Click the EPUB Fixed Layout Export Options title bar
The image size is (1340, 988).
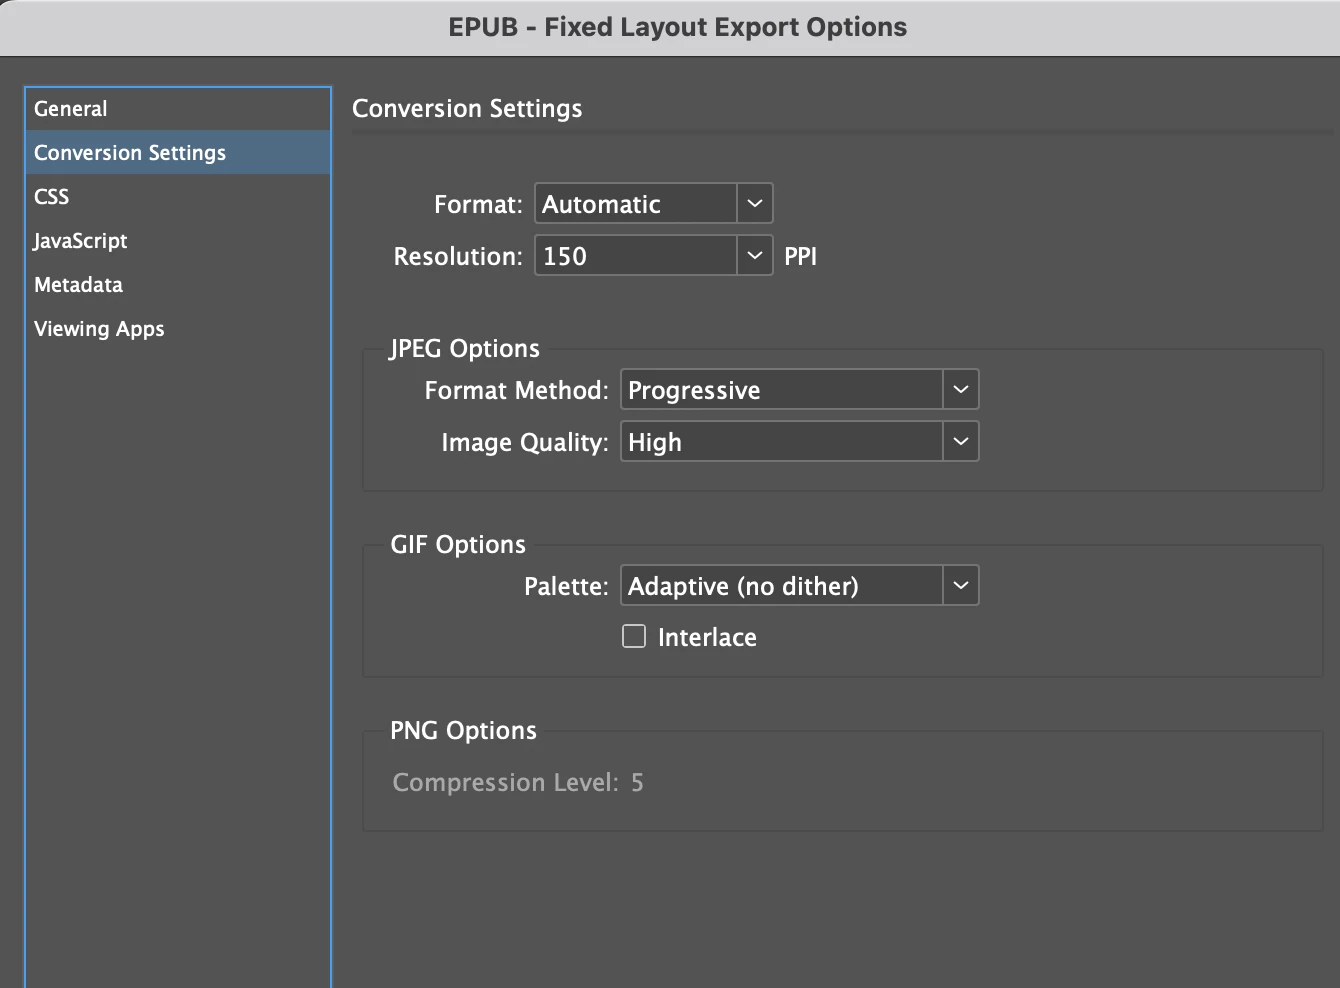point(677,27)
